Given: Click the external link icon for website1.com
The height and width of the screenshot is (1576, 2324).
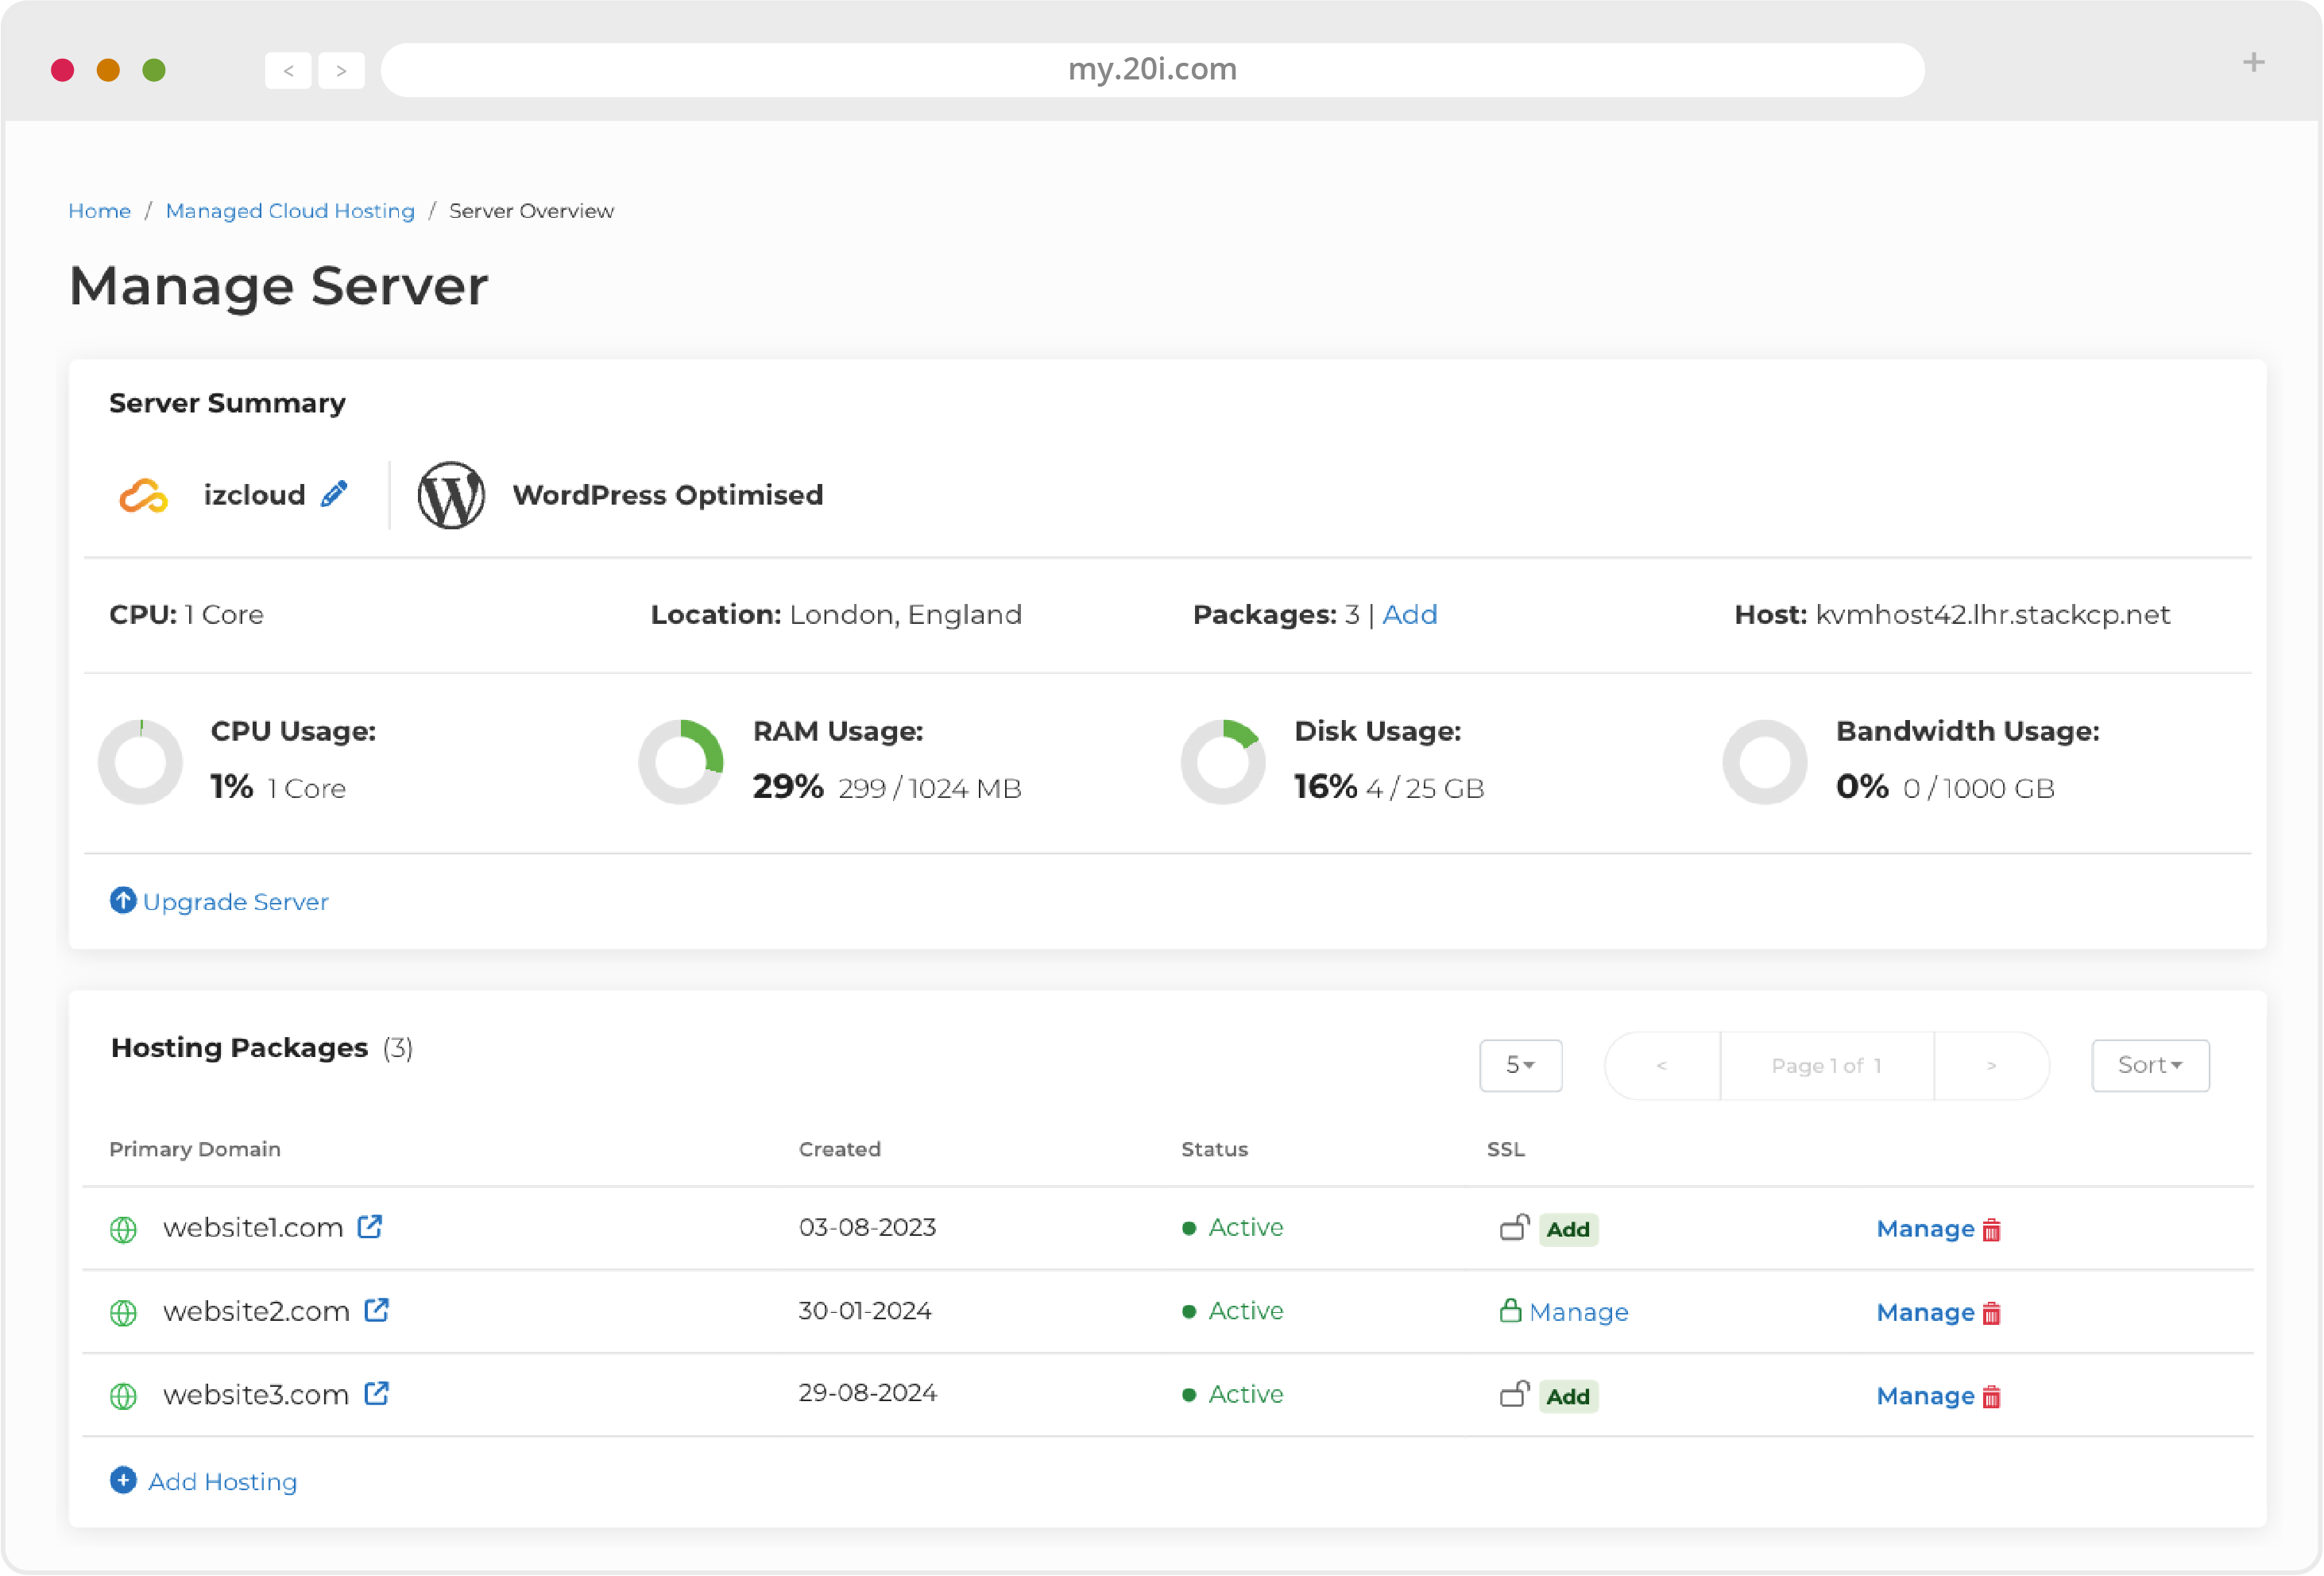Looking at the screenshot, I should click(x=369, y=1226).
